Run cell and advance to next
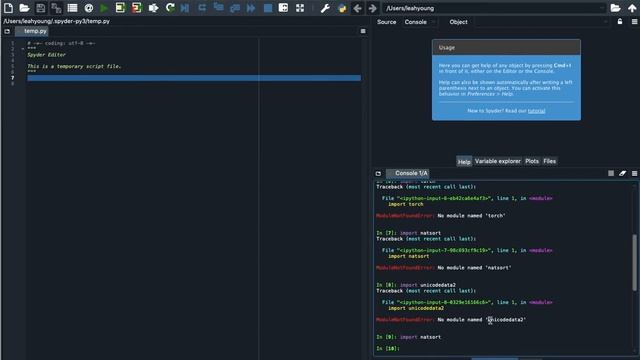Screen dimensions: 640x360 click(136, 8)
